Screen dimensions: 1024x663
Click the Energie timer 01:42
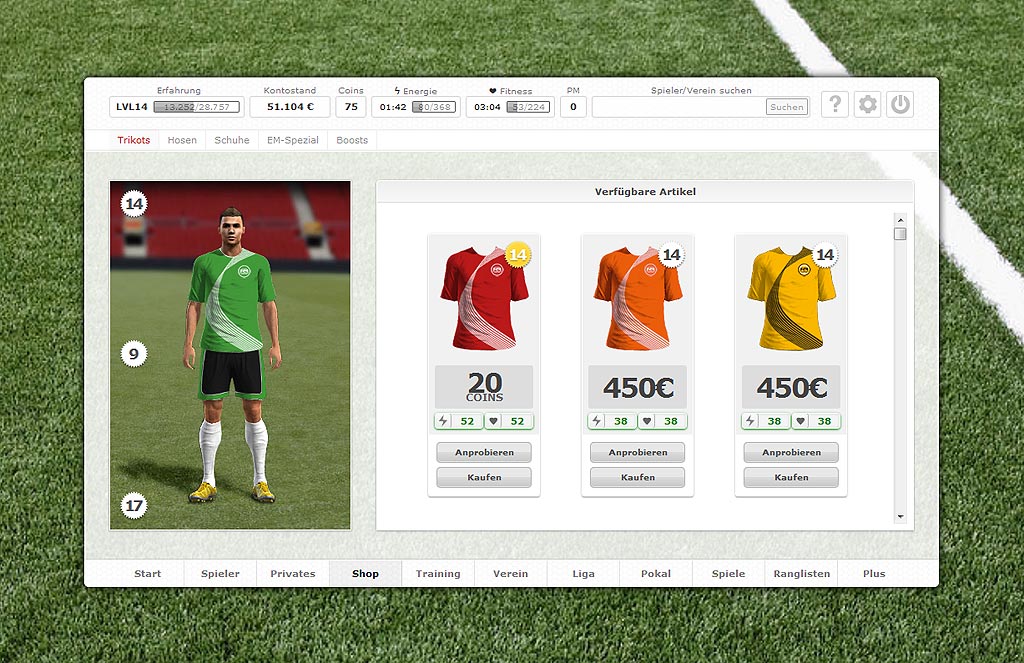click(x=393, y=107)
